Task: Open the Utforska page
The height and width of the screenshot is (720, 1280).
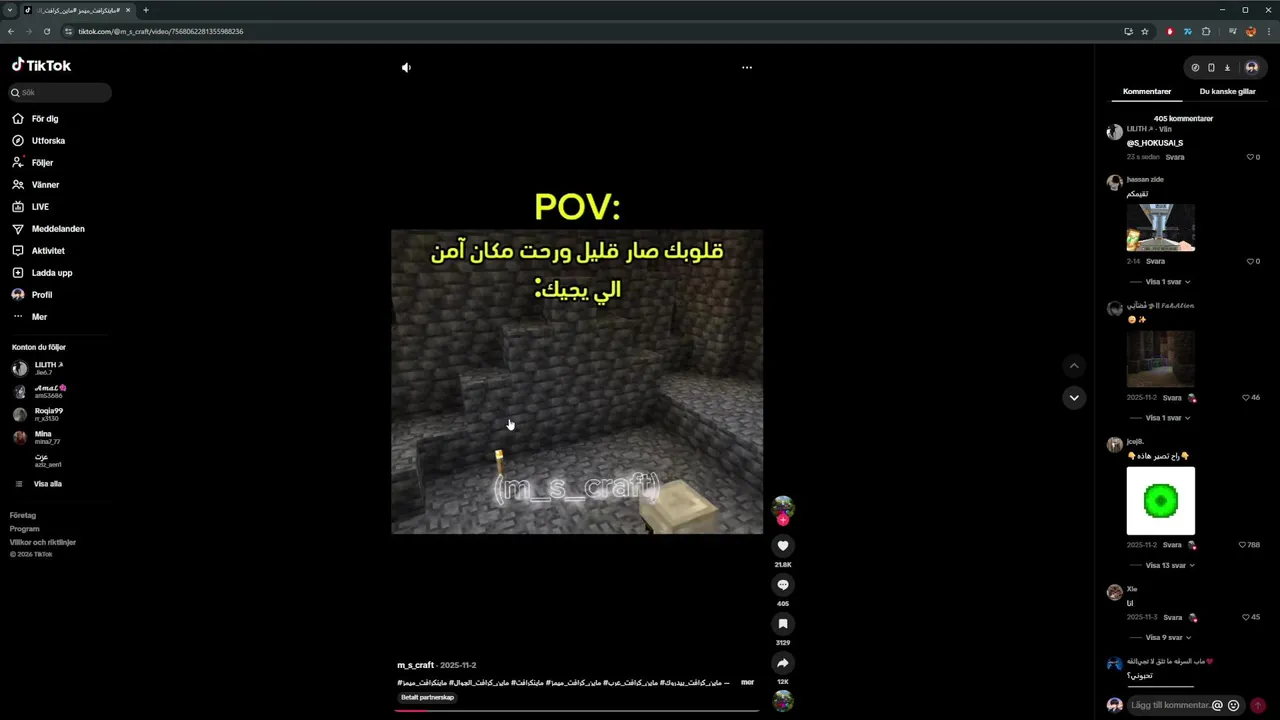Action: click(48, 141)
